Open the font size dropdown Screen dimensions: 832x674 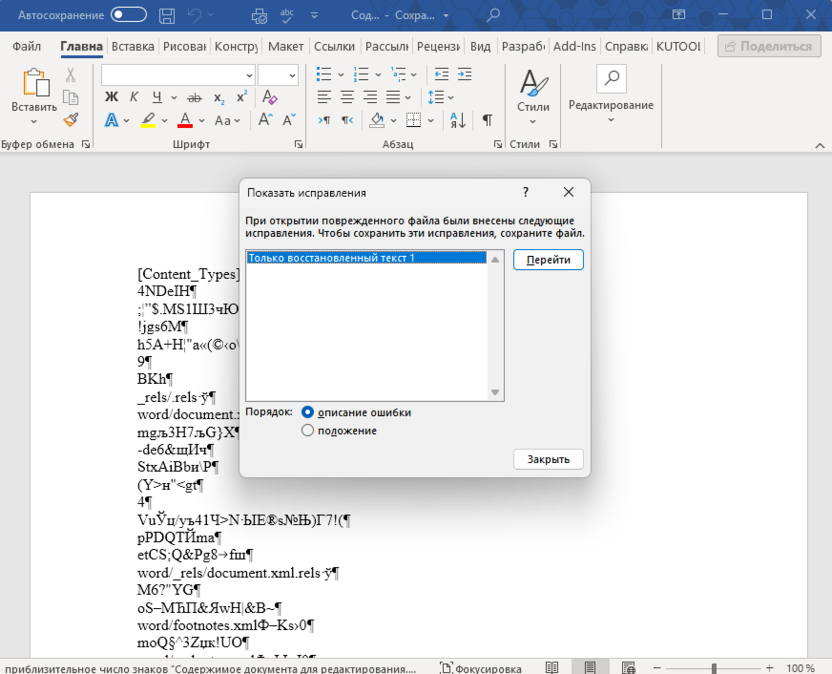pyautogui.click(x=292, y=75)
